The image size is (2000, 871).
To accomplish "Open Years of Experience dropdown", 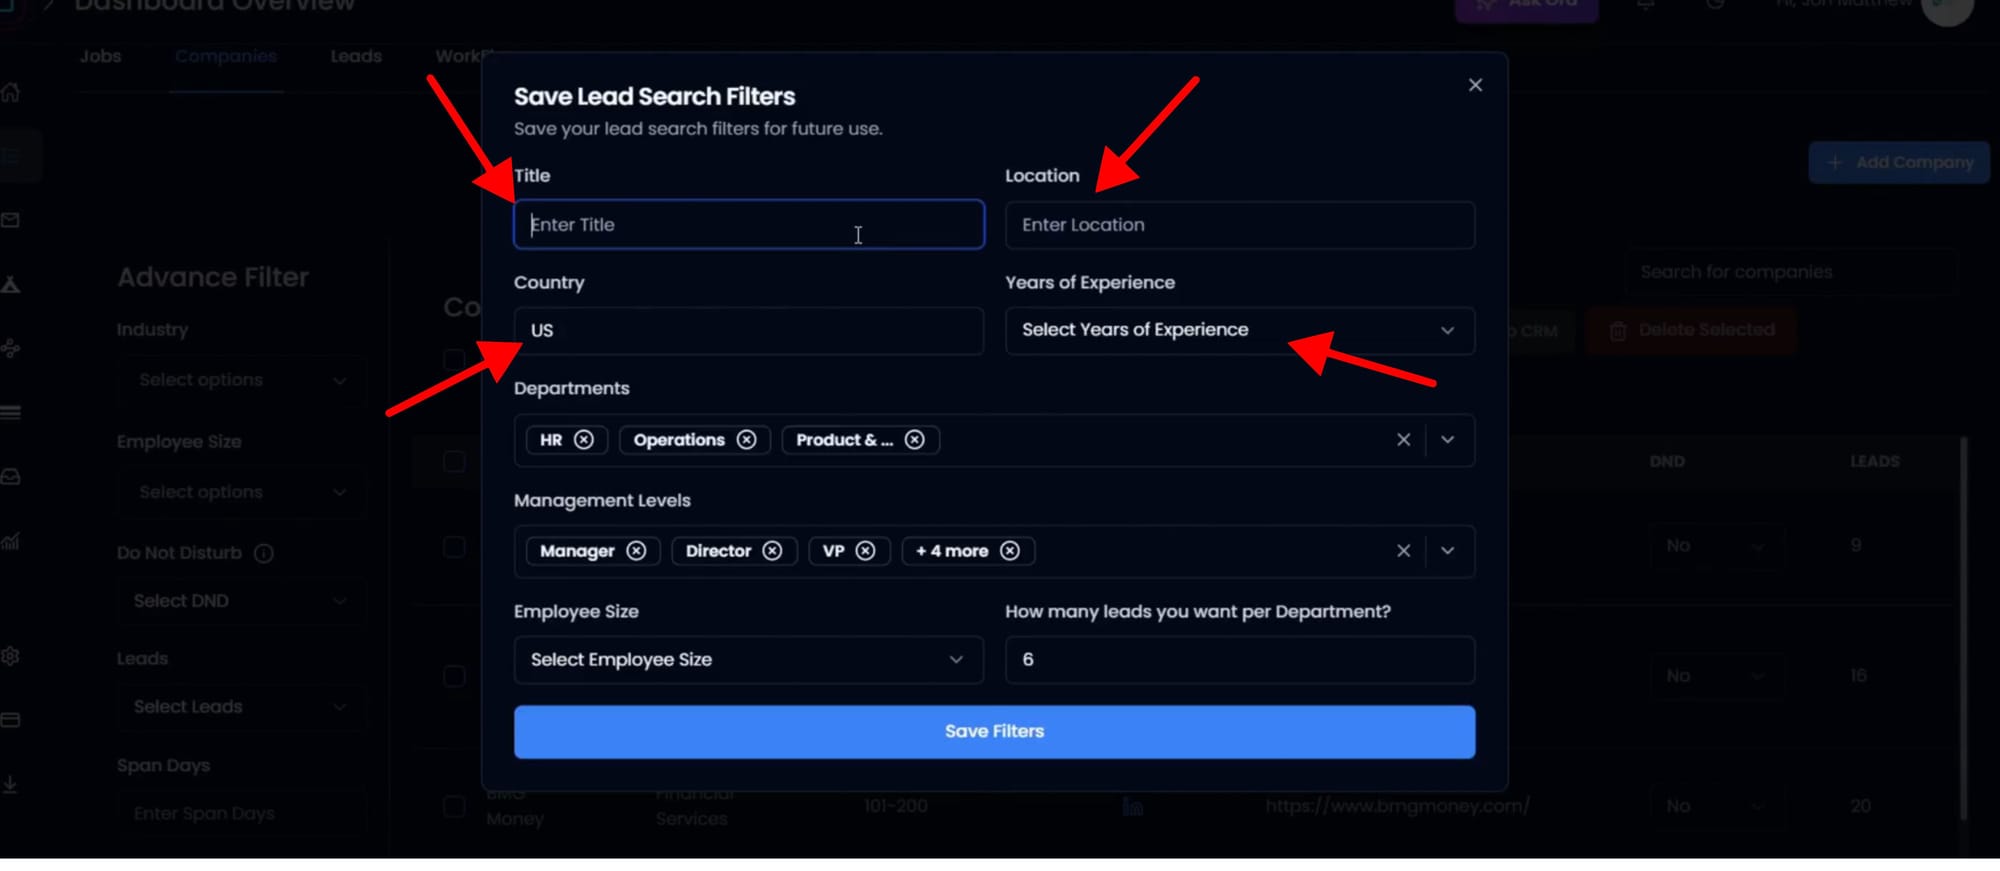I will (1239, 331).
